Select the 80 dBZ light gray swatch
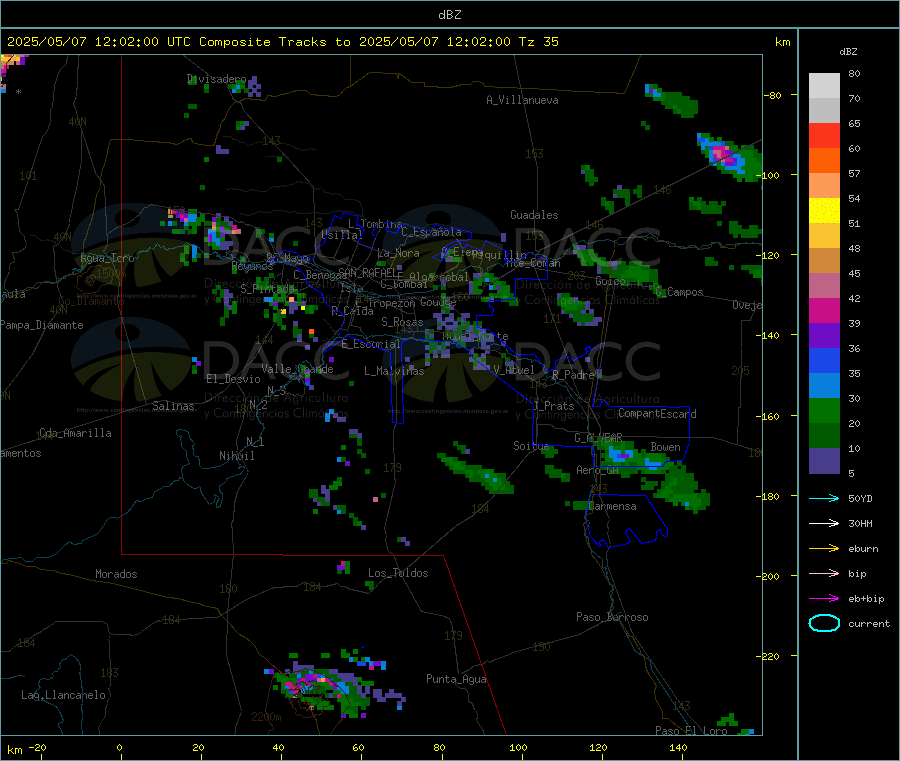 click(824, 86)
